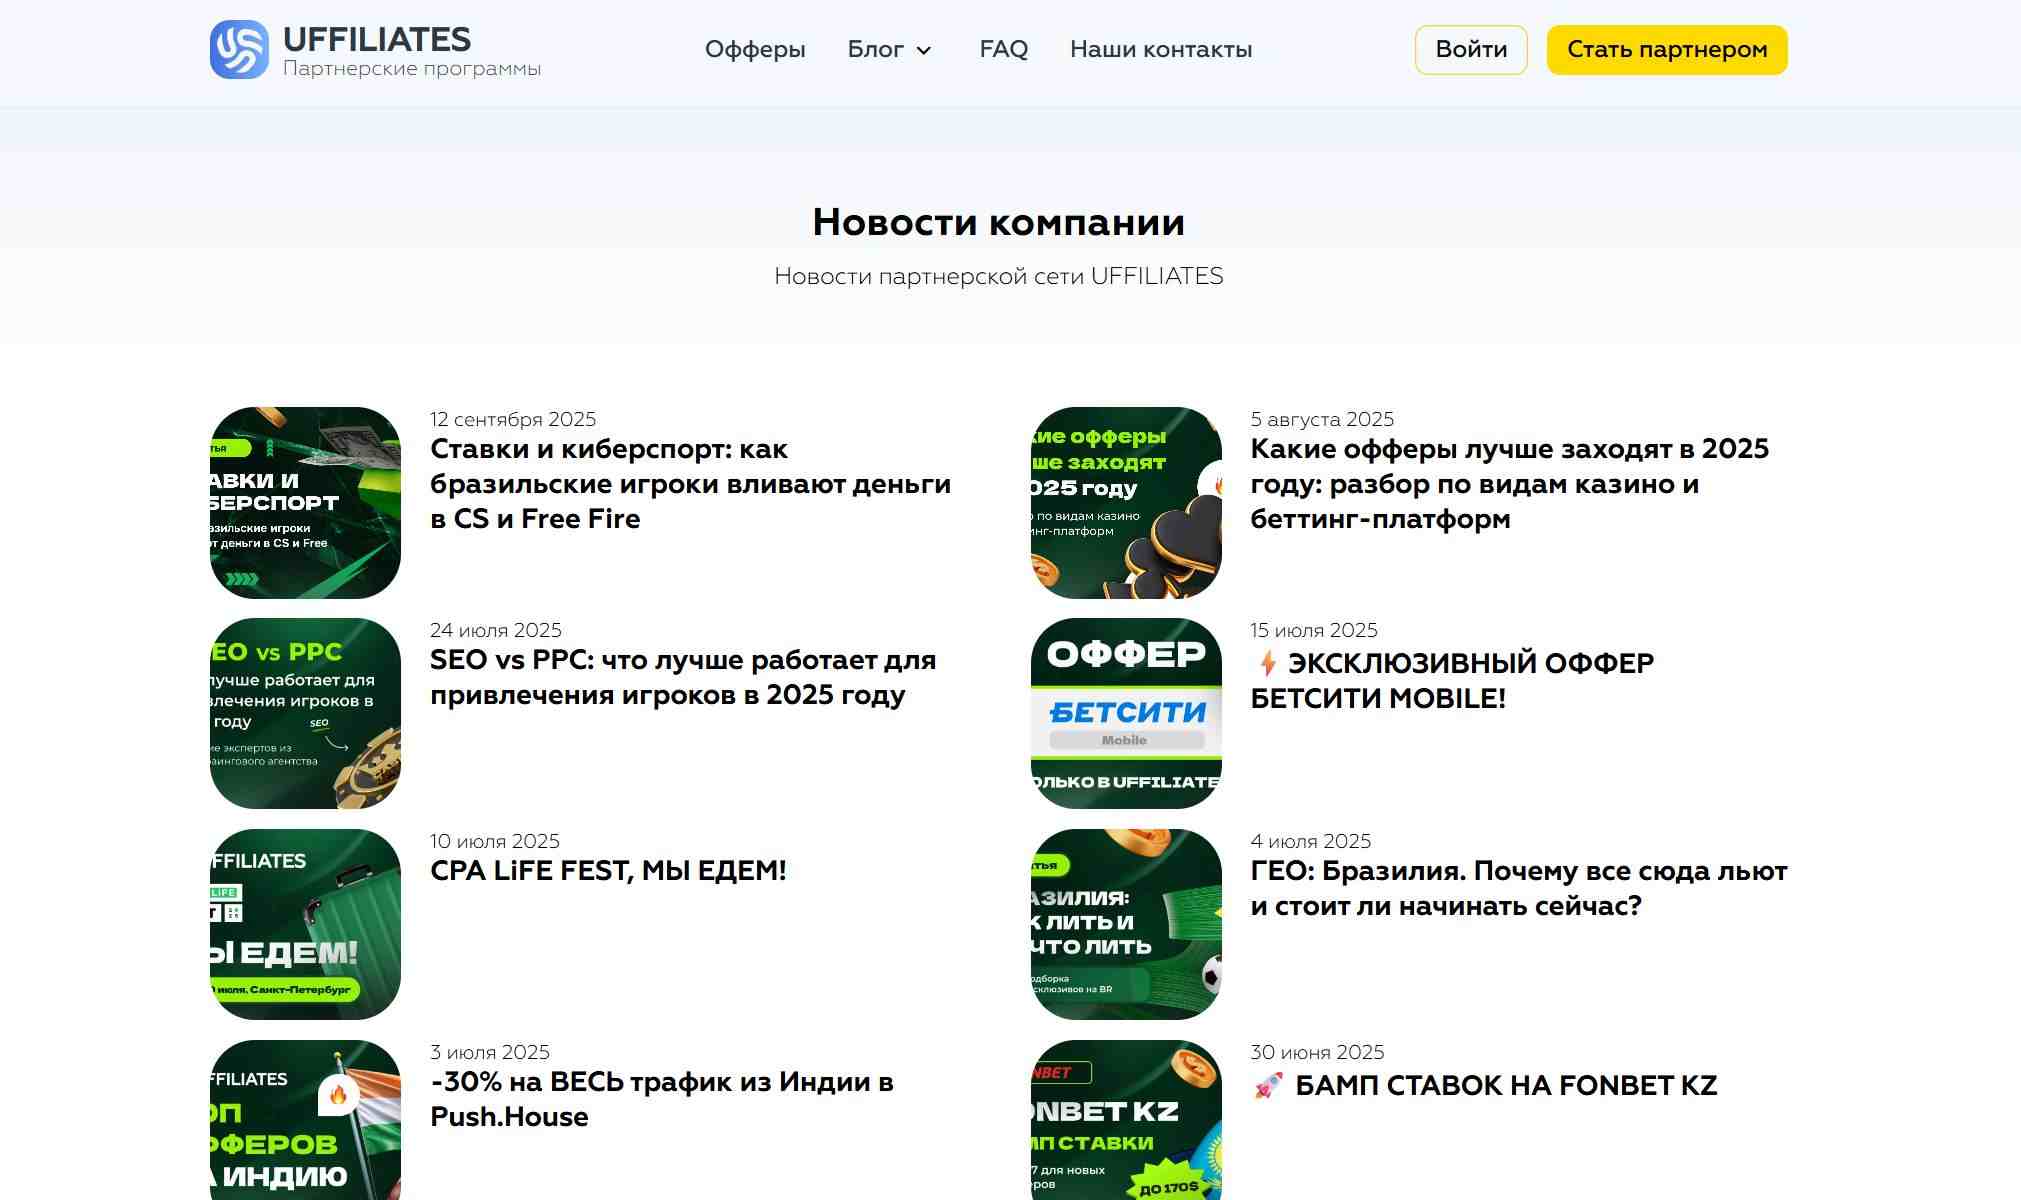Open headline -30% на ВЕСЬ трафик из Индии

tap(661, 1099)
